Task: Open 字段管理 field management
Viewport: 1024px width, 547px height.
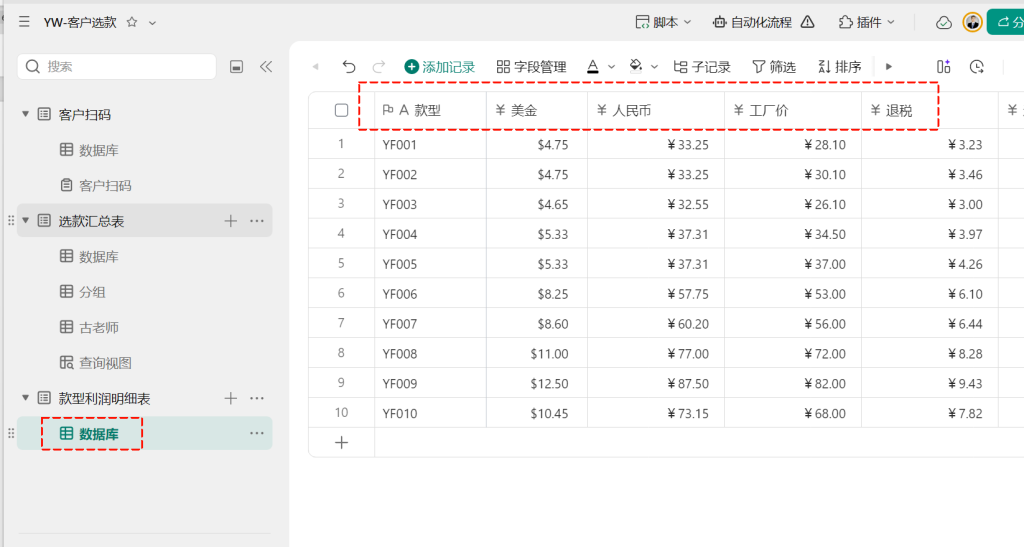Action: pyautogui.click(x=531, y=67)
